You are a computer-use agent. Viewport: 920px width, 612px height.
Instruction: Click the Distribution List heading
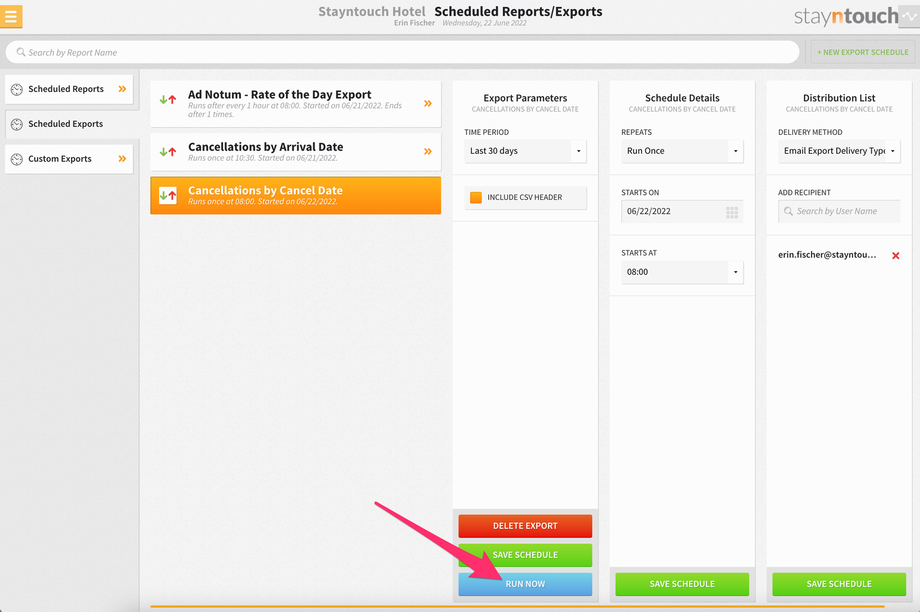click(x=839, y=98)
